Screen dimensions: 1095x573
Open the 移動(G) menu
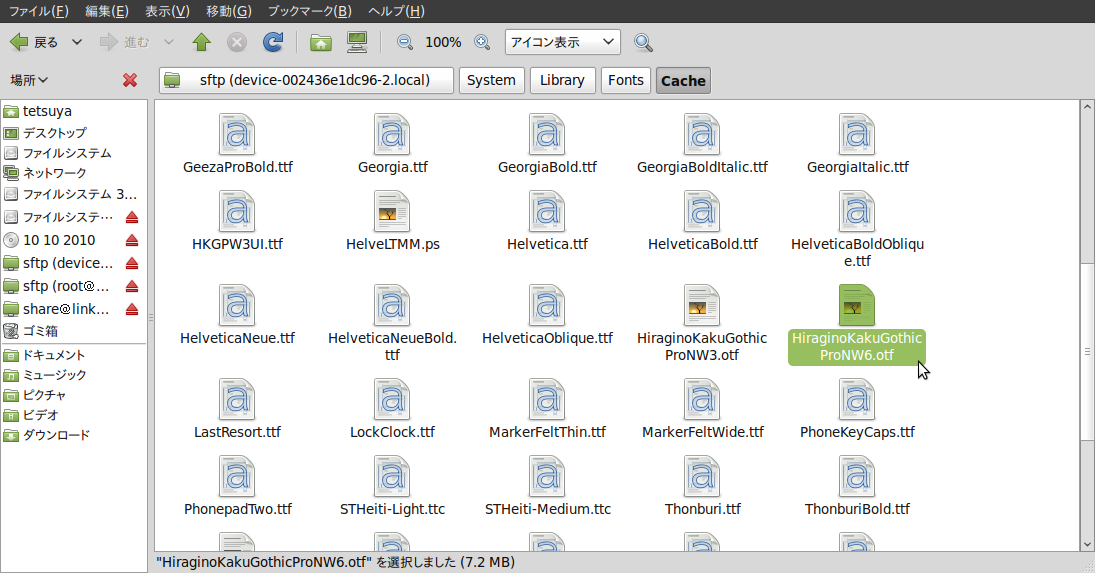228,11
